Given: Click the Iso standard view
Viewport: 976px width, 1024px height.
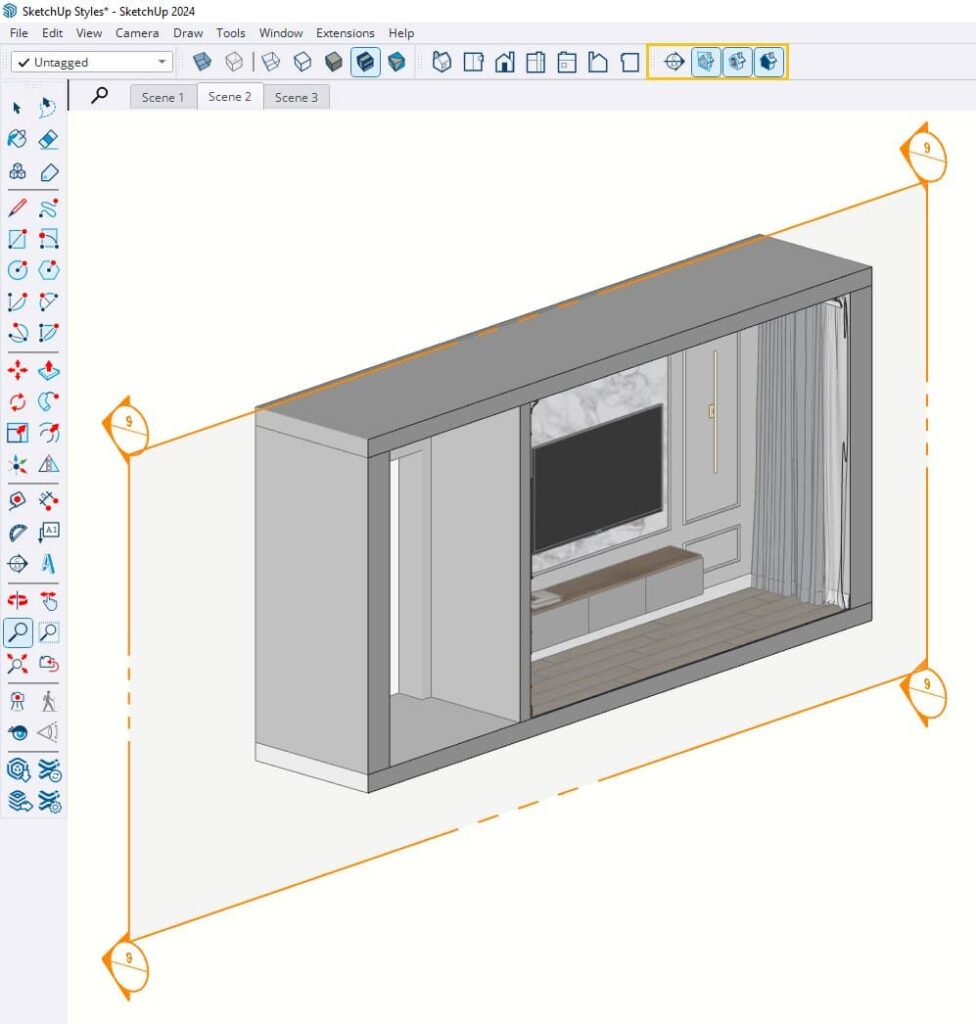Looking at the screenshot, I should (441, 61).
